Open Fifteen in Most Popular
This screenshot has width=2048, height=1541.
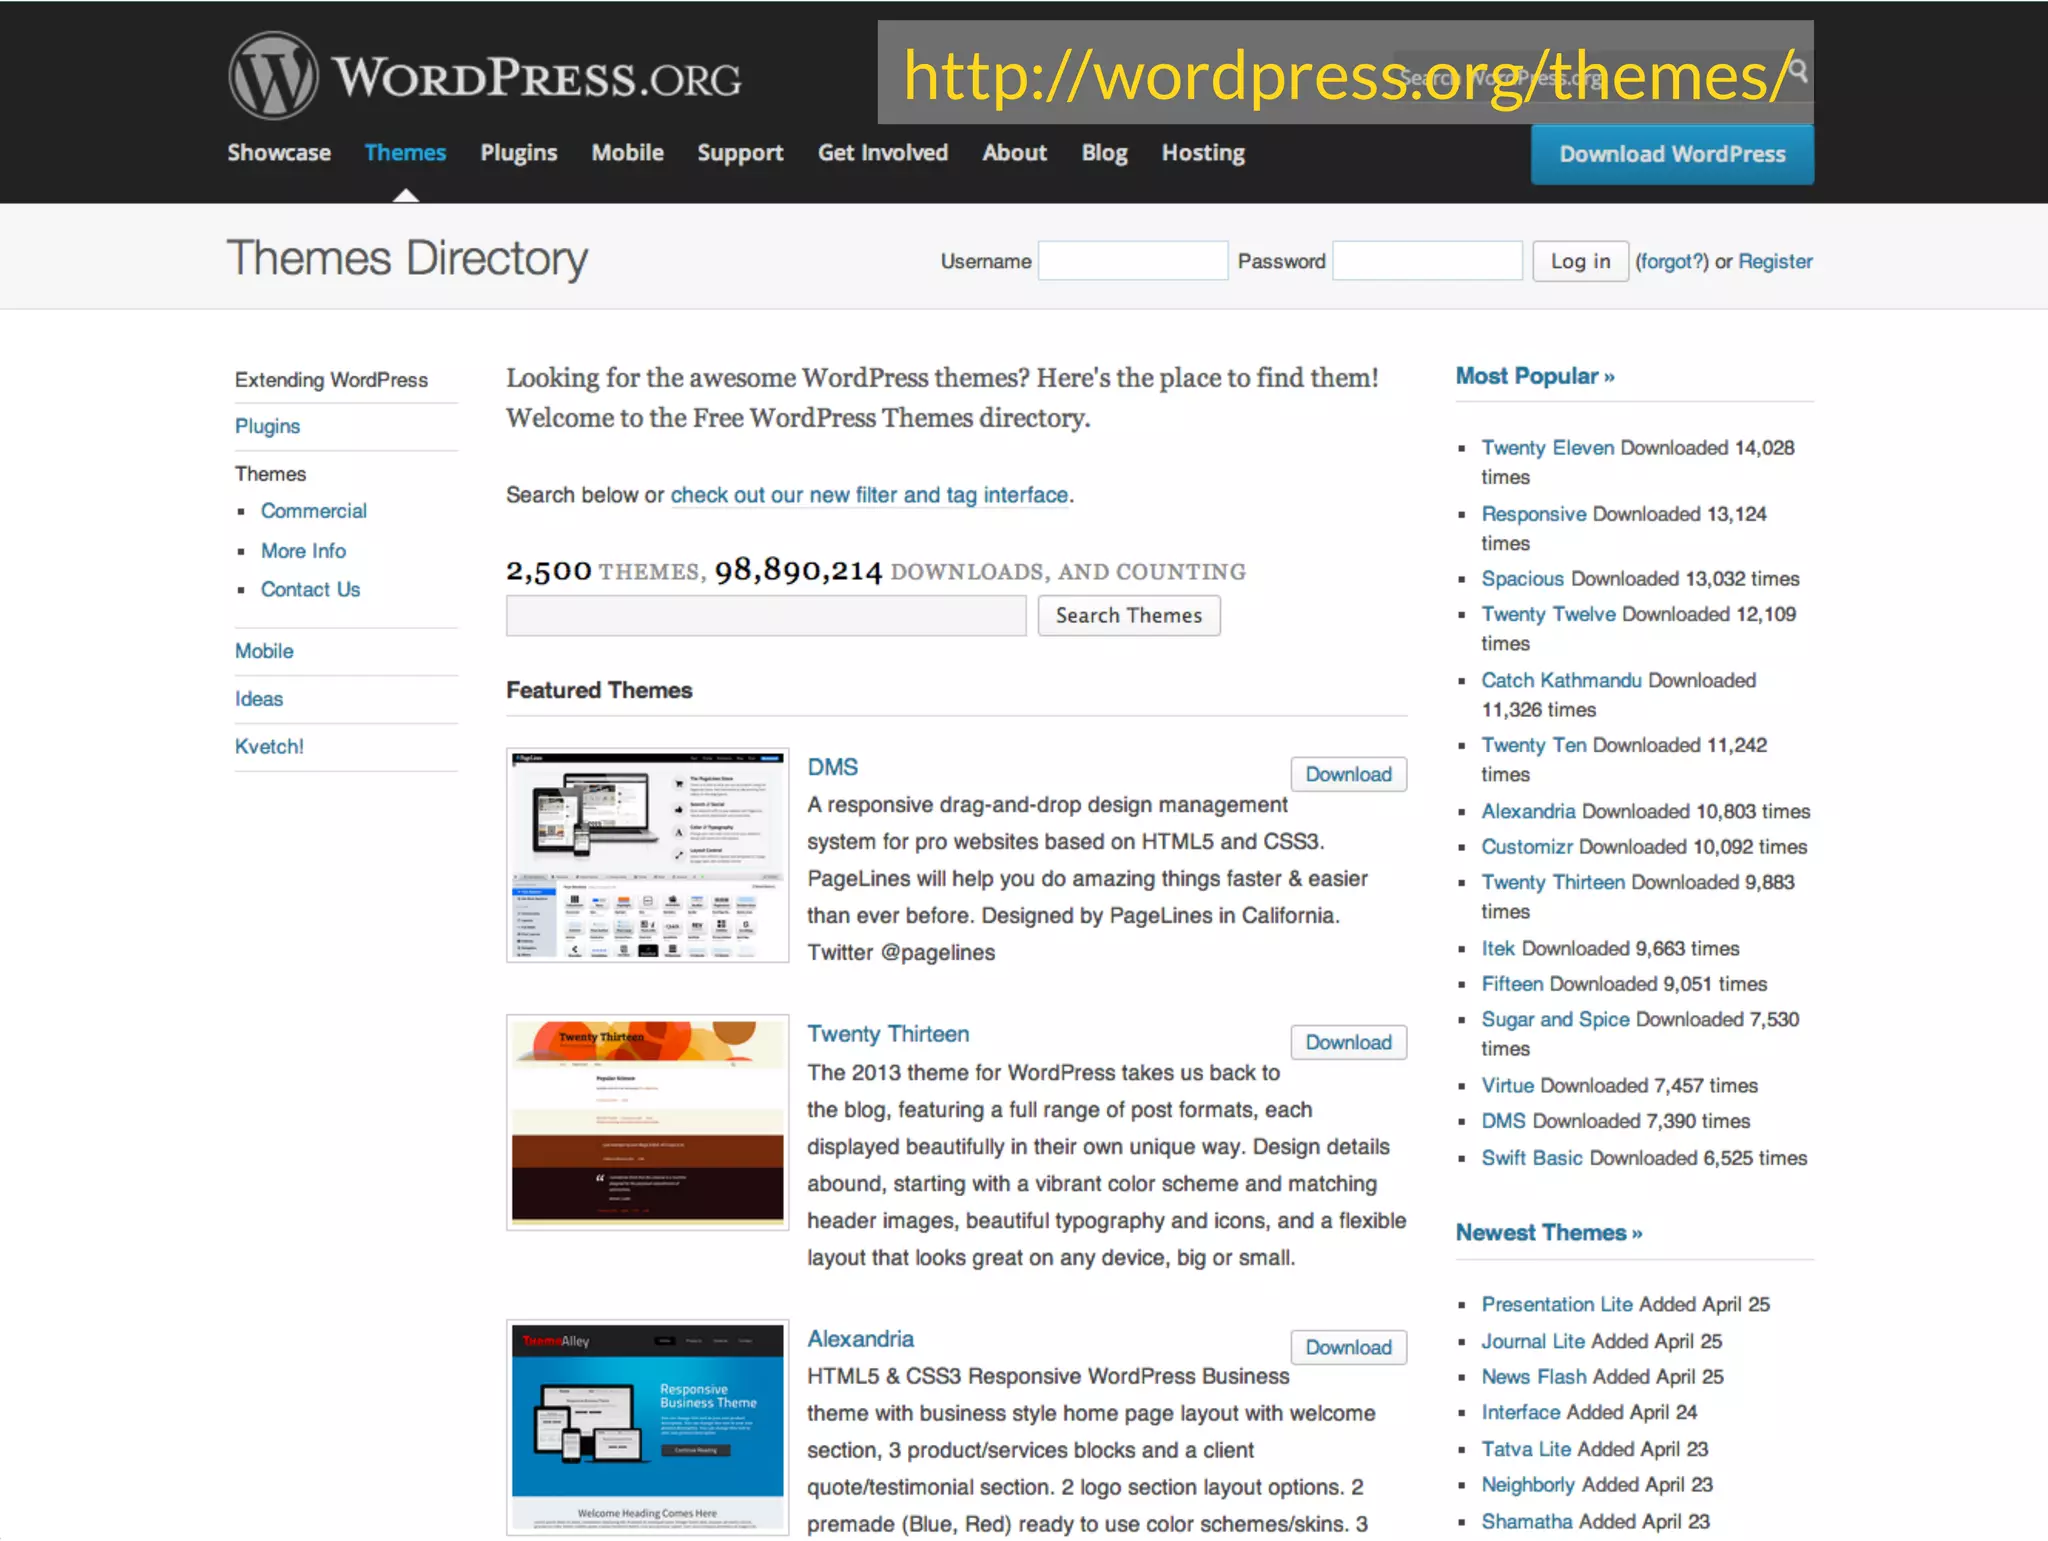coord(1512,984)
